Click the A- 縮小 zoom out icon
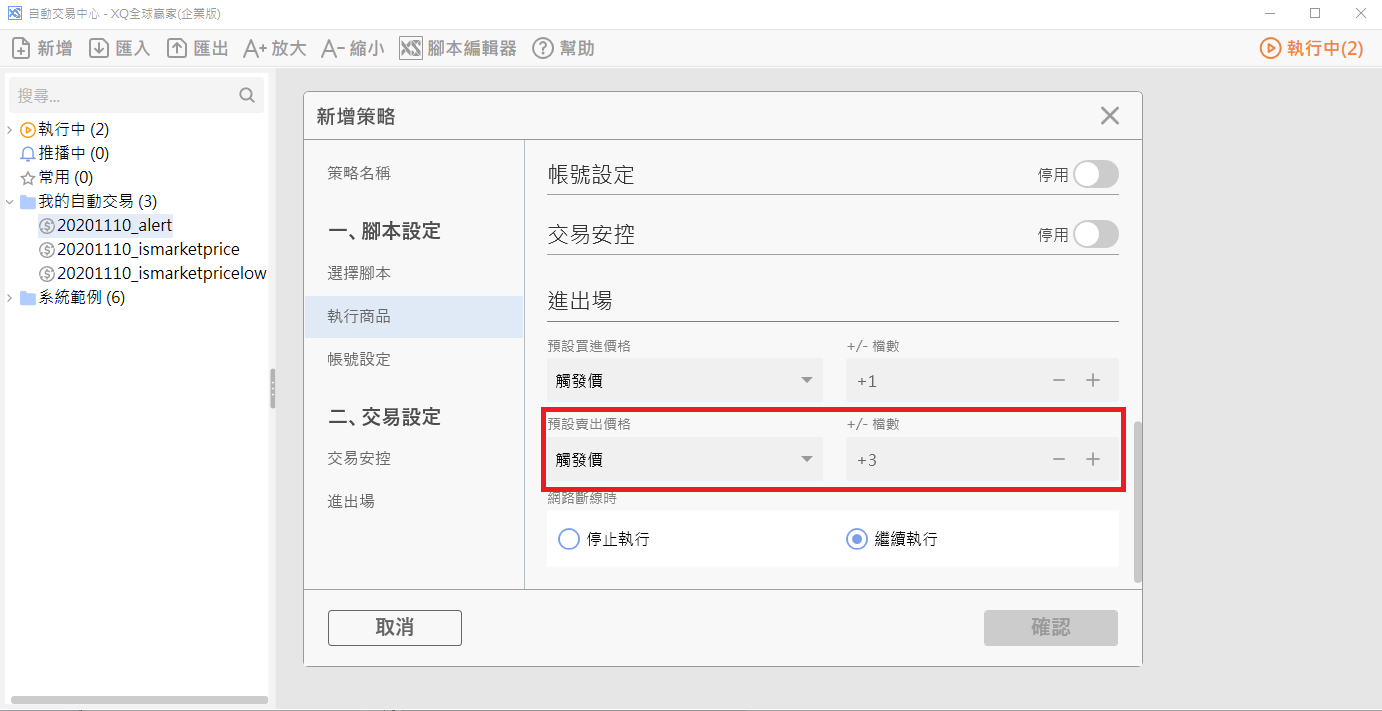The image size is (1382, 711). tap(332, 48)
